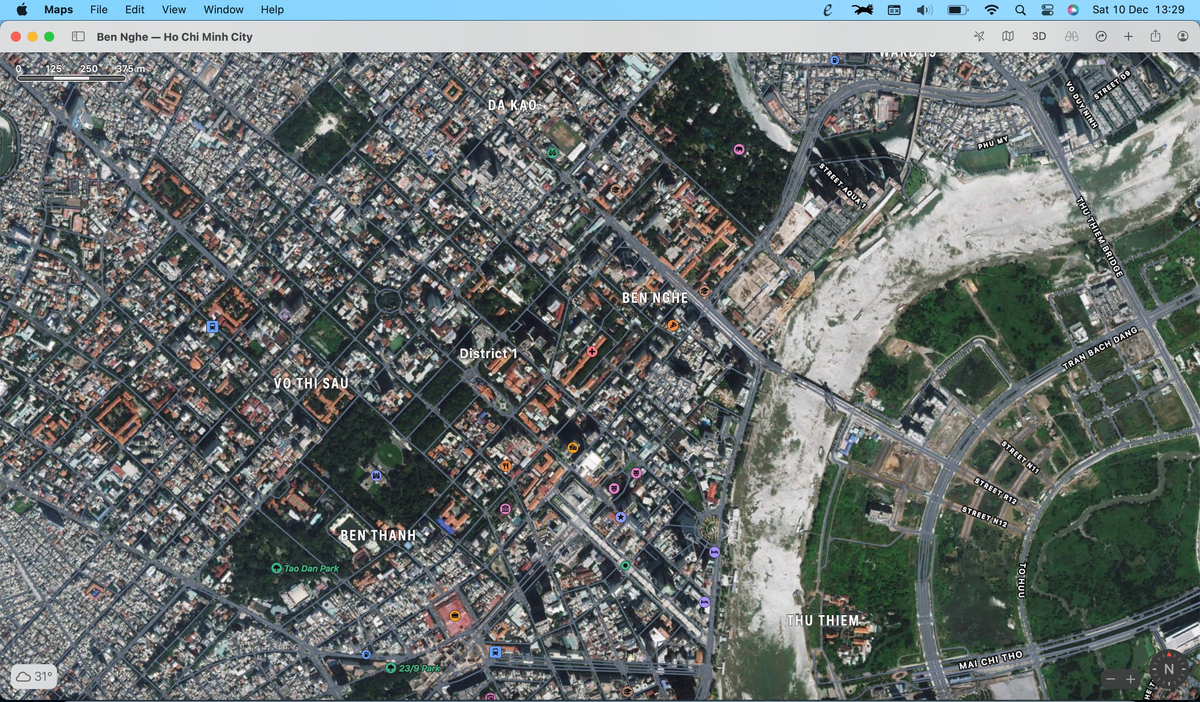Open the account profile icon
Image resolution: width=1200 pixels, height=702 pixels.
tap(1183, 37)
